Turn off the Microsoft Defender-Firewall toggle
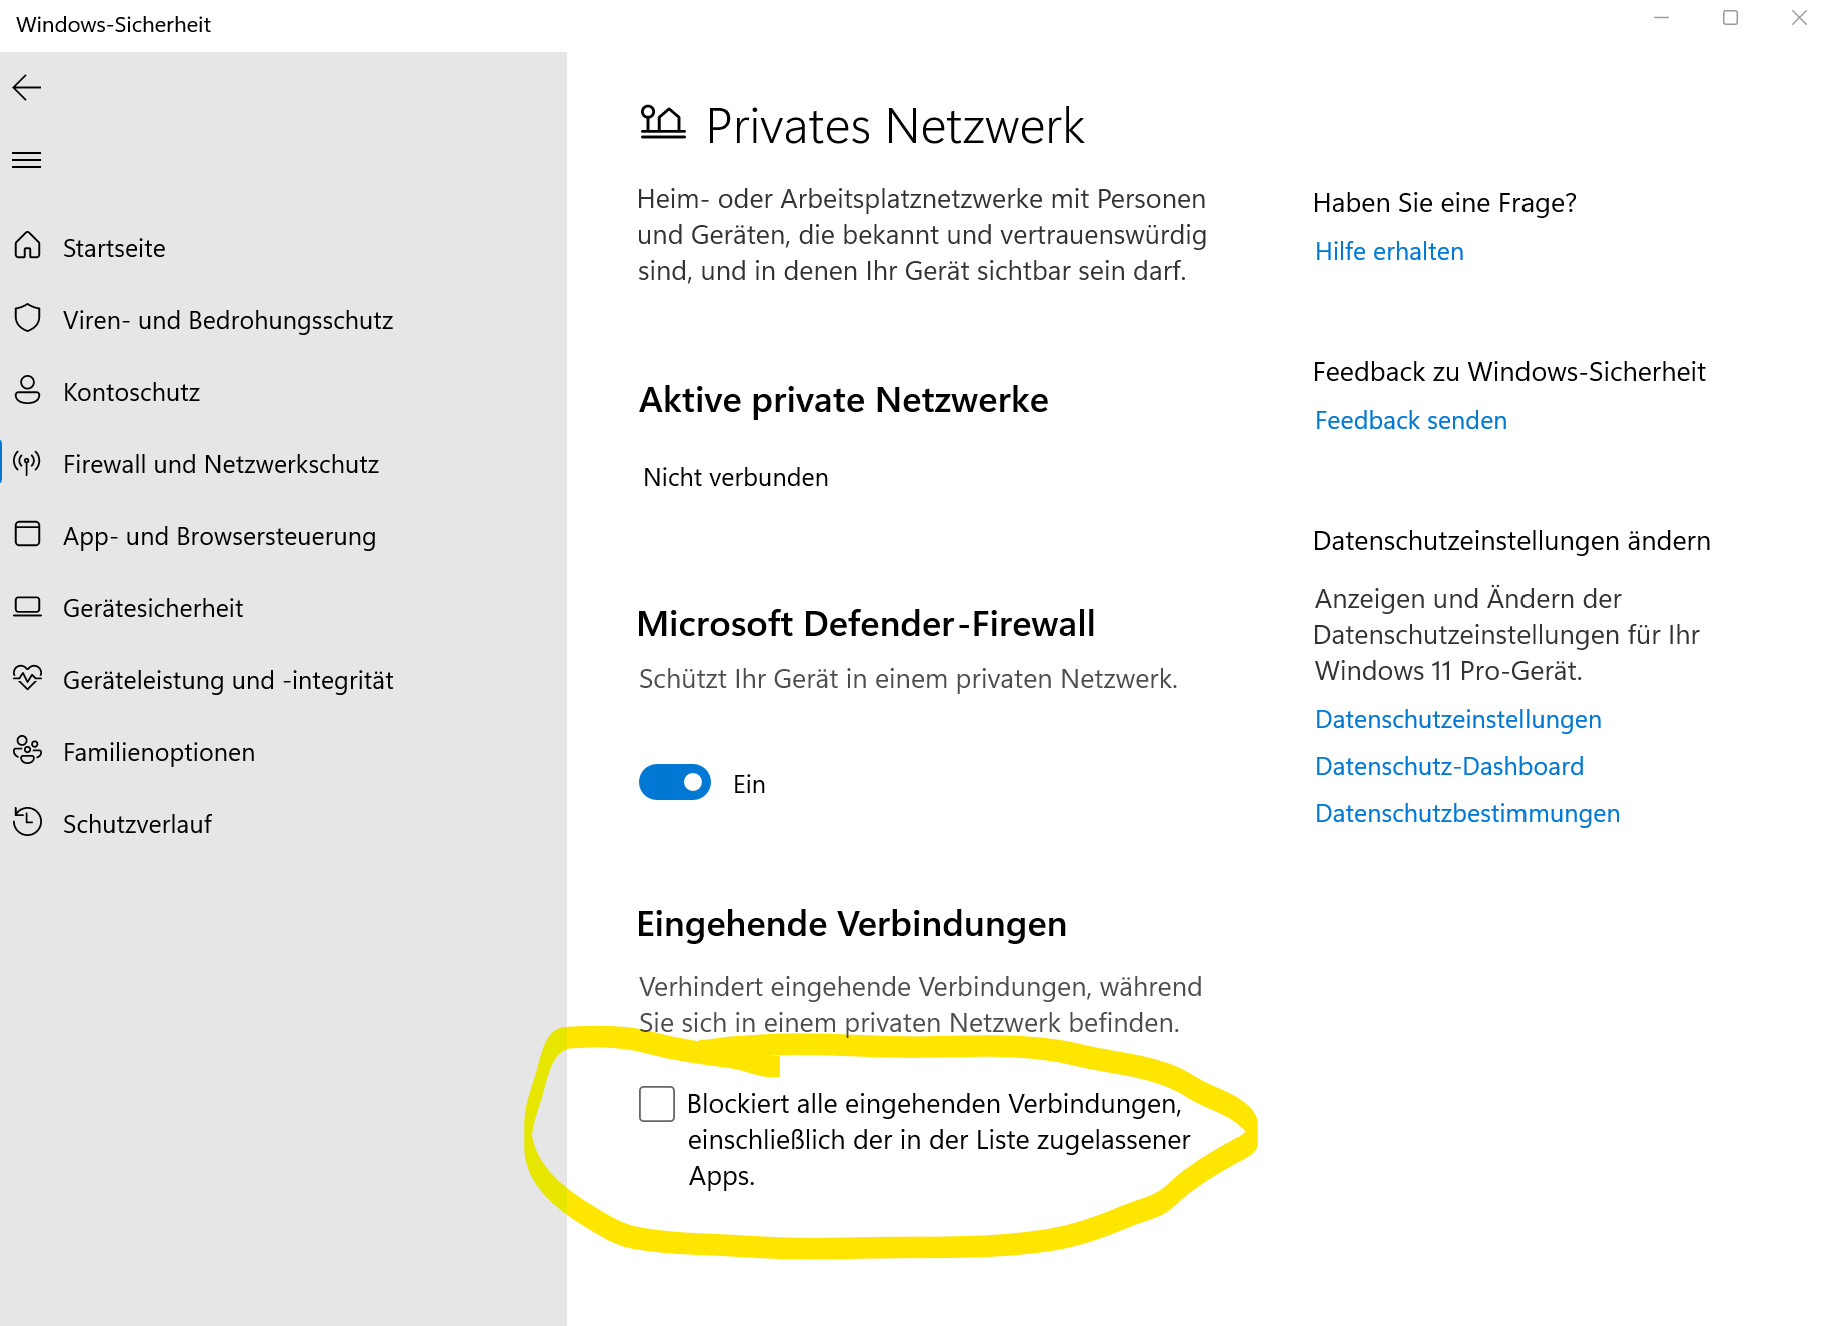1821x1326 pixels. click(675, 782)
